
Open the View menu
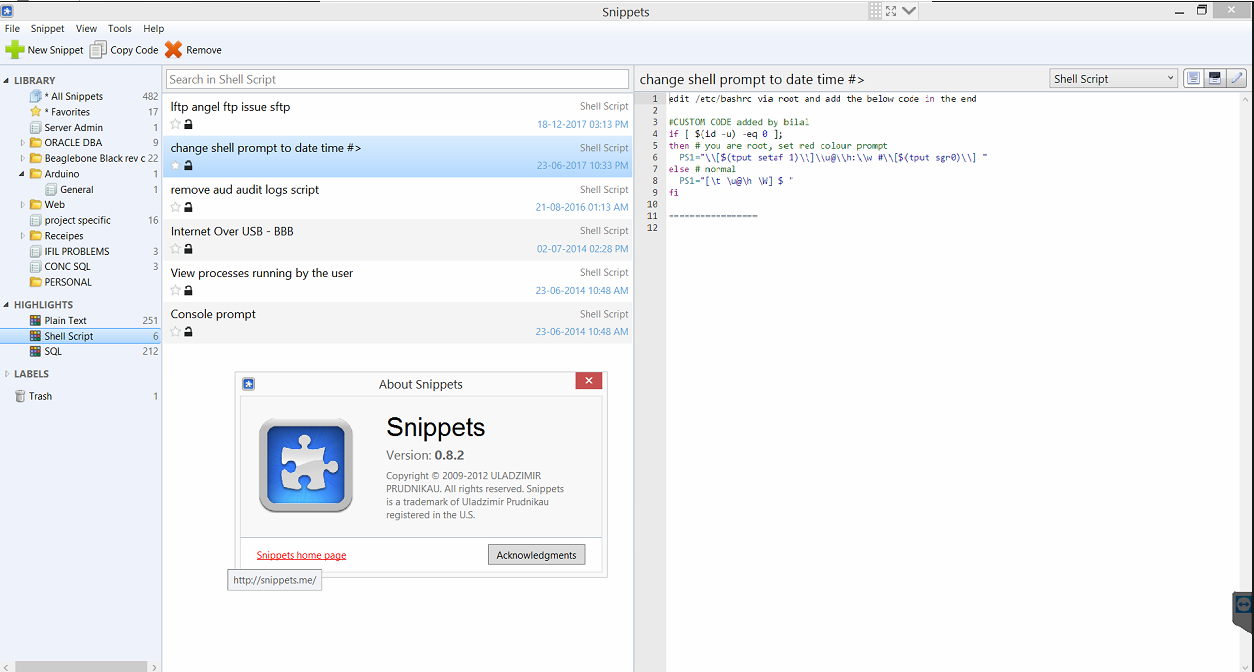pos(86,29)
